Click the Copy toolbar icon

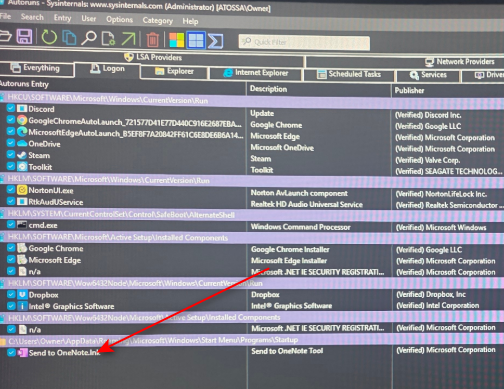[69, 38]
